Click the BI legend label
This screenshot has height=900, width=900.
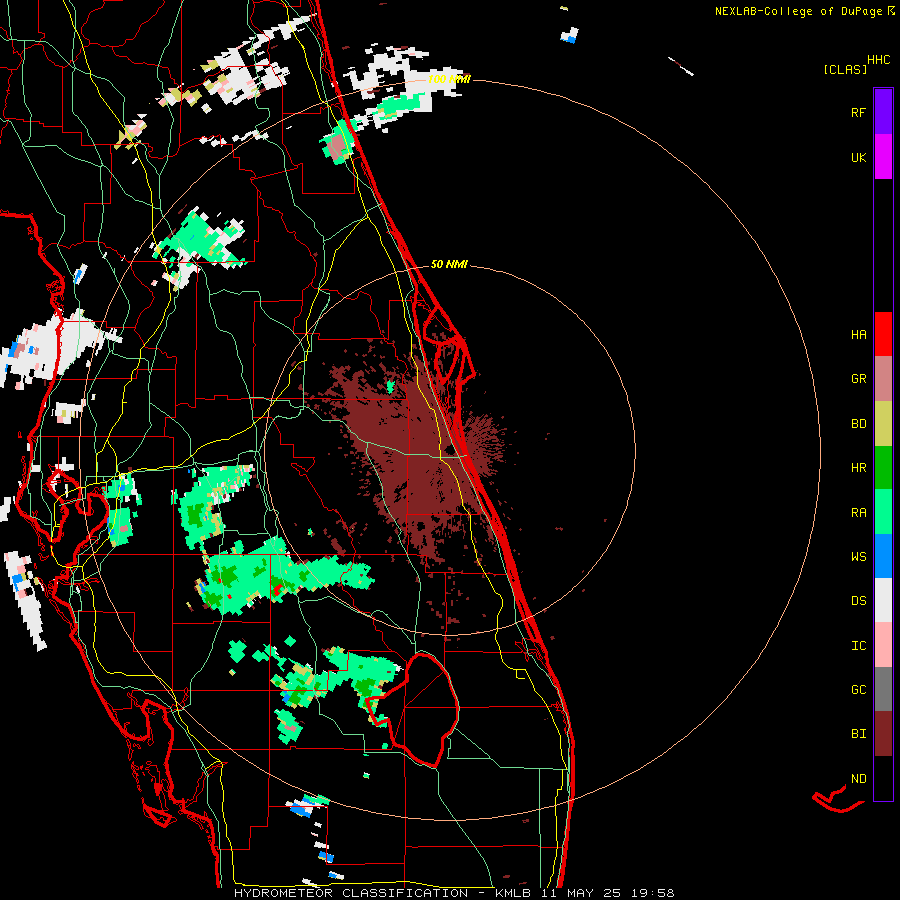tap(858, 734)
